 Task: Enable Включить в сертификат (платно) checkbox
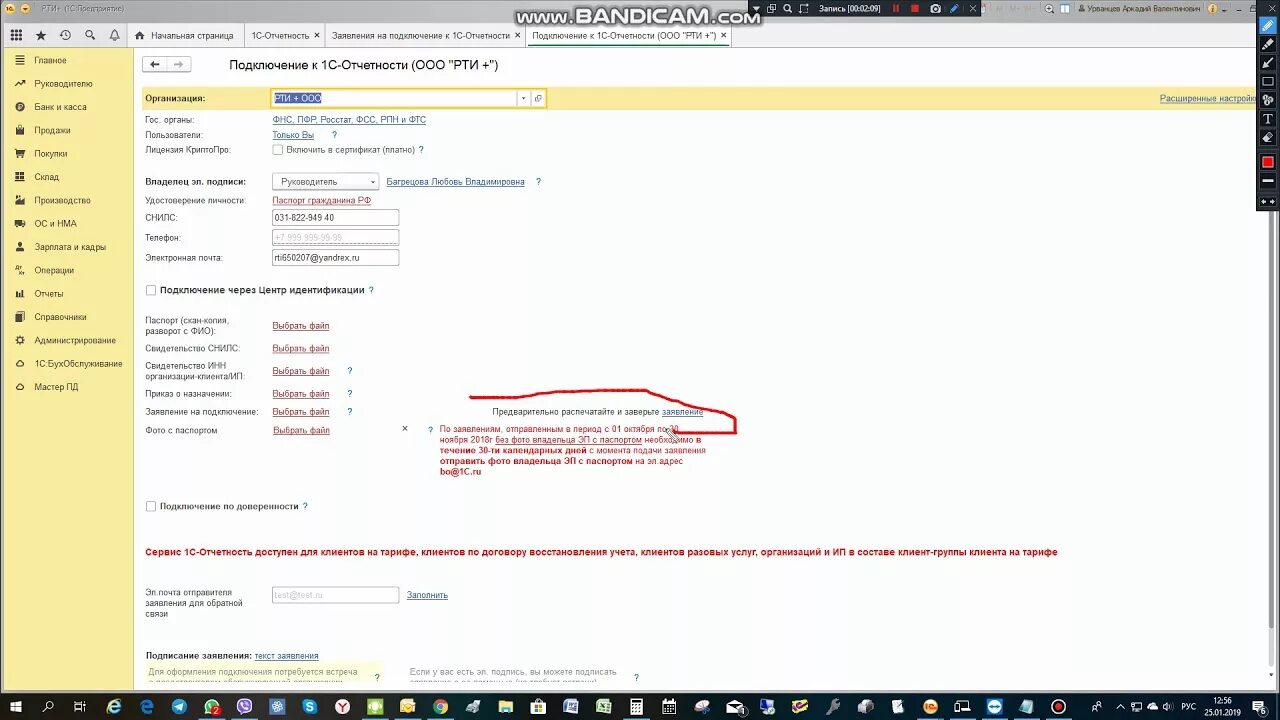pos(278,150)
